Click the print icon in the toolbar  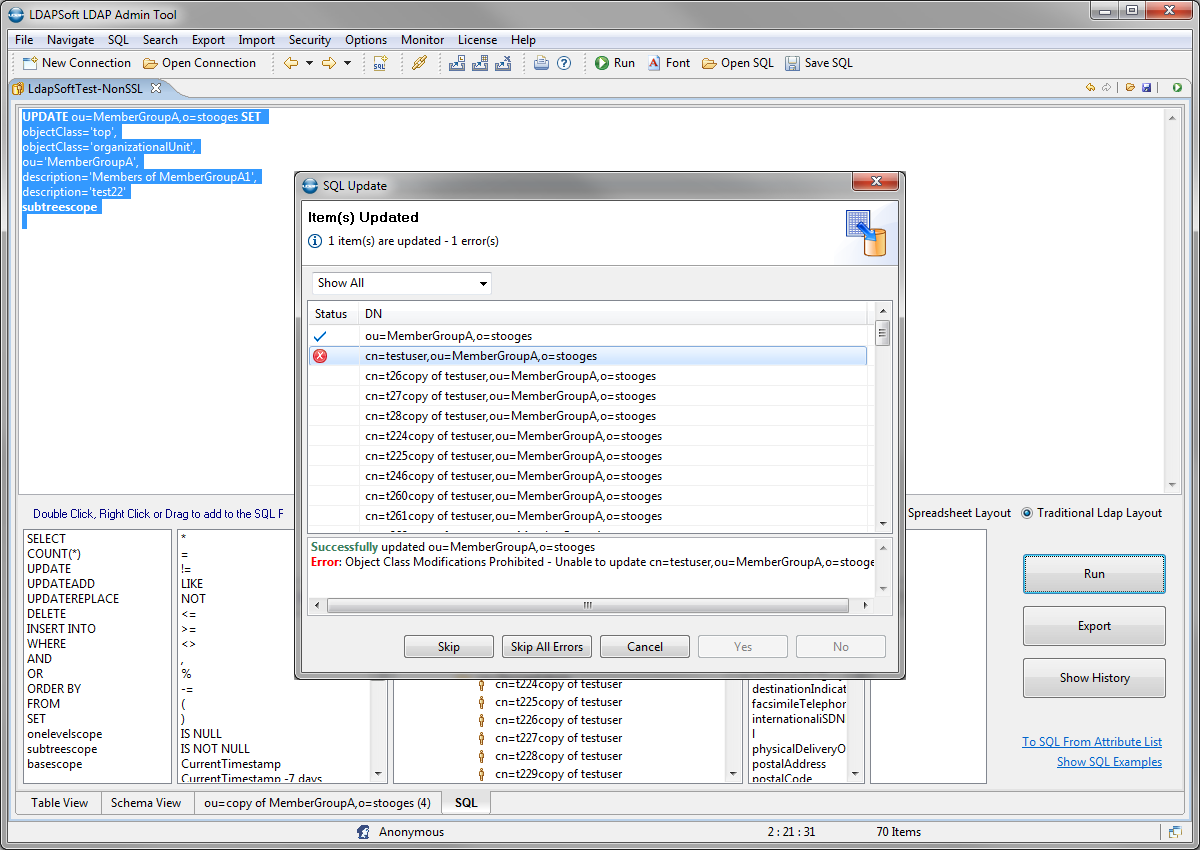tap(541, 63)
